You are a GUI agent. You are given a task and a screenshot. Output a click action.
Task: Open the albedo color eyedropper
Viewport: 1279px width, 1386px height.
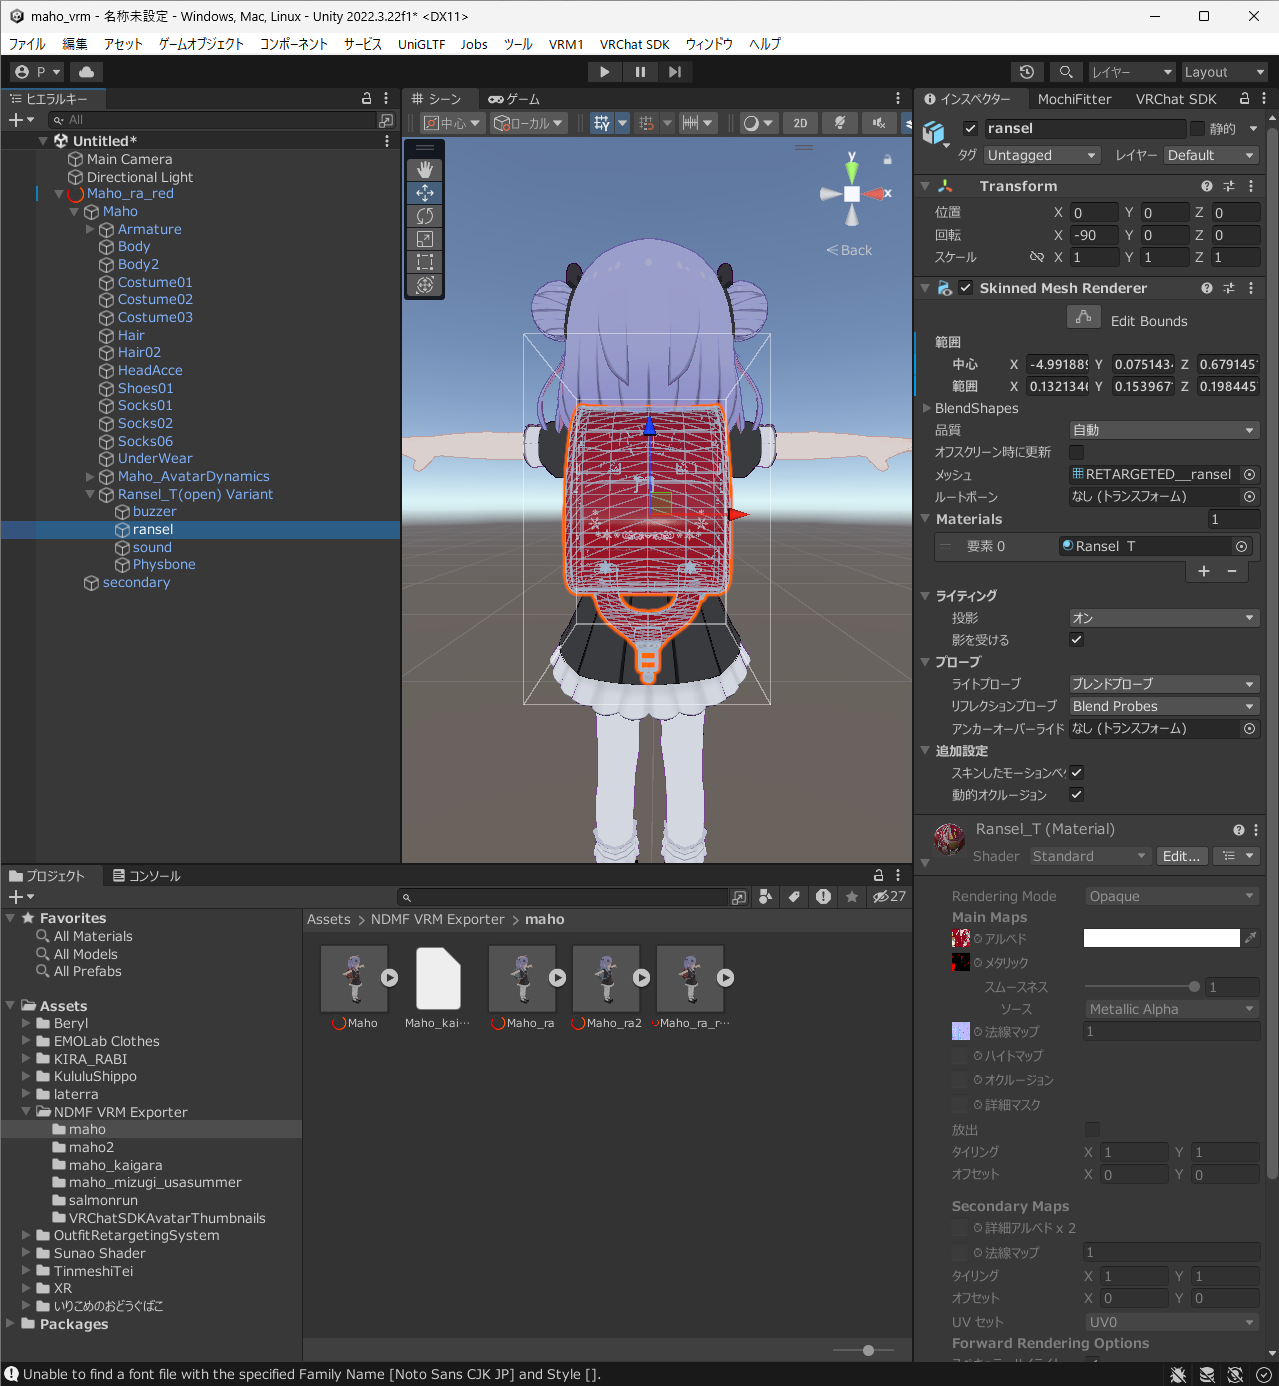1251,938
